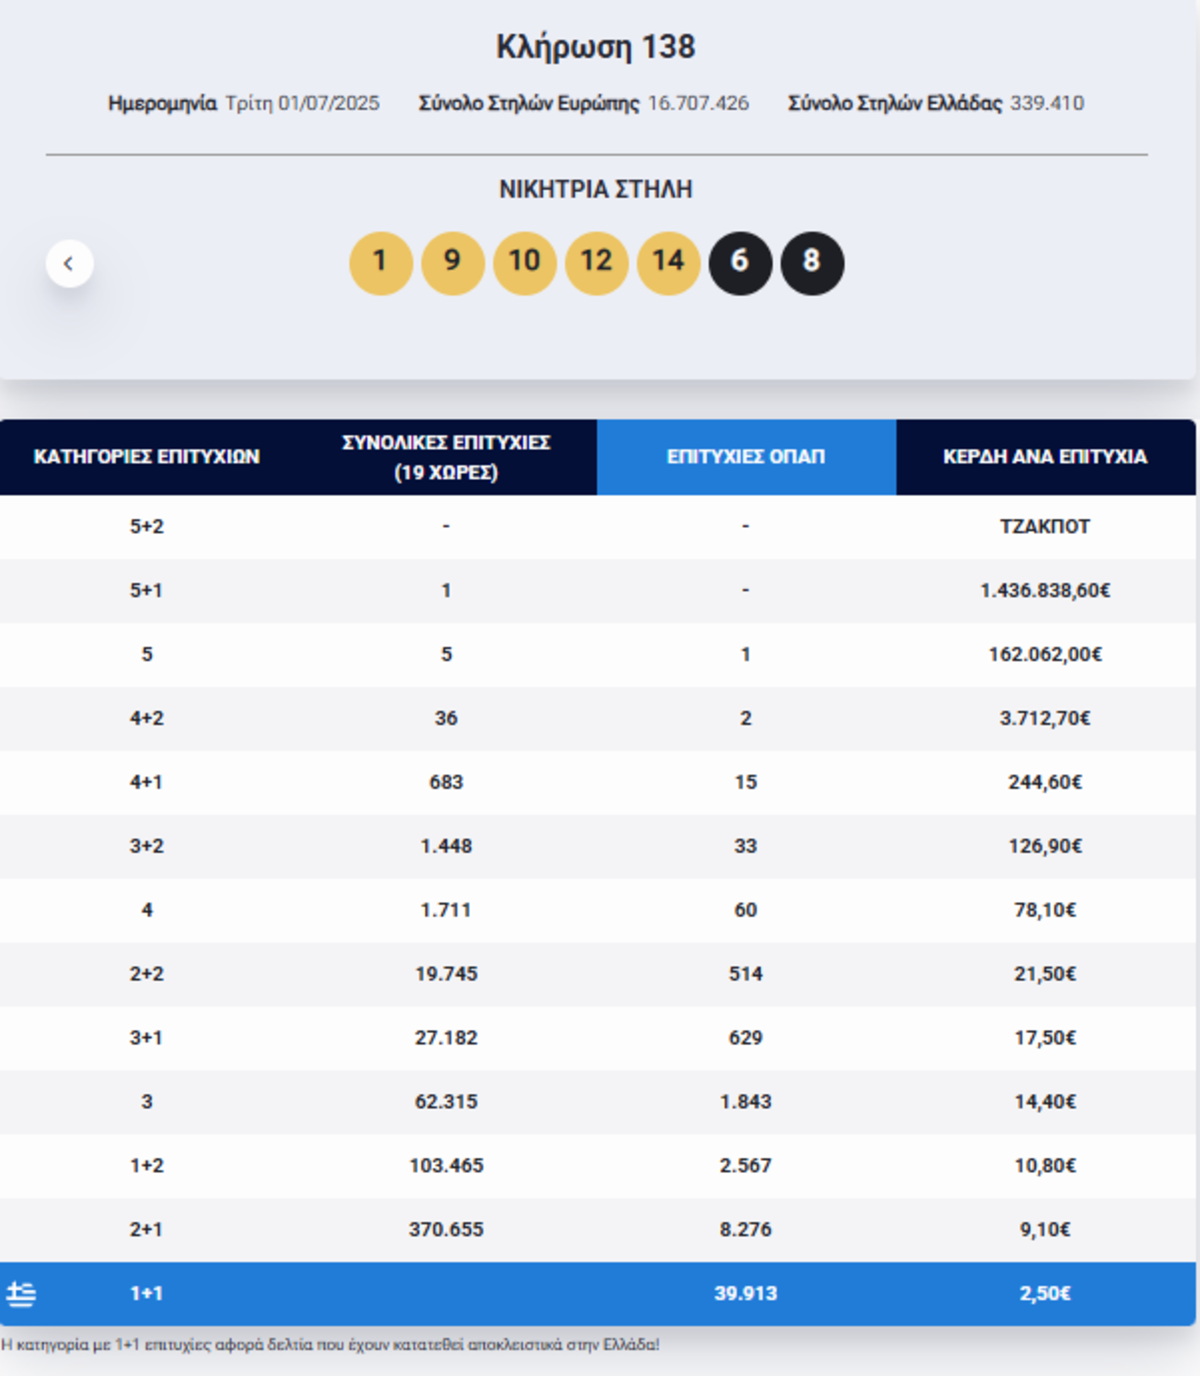Click the 2+2 category cell
The height and width of the screenshot is (1376, 1200).
click(x=147, y=975)
